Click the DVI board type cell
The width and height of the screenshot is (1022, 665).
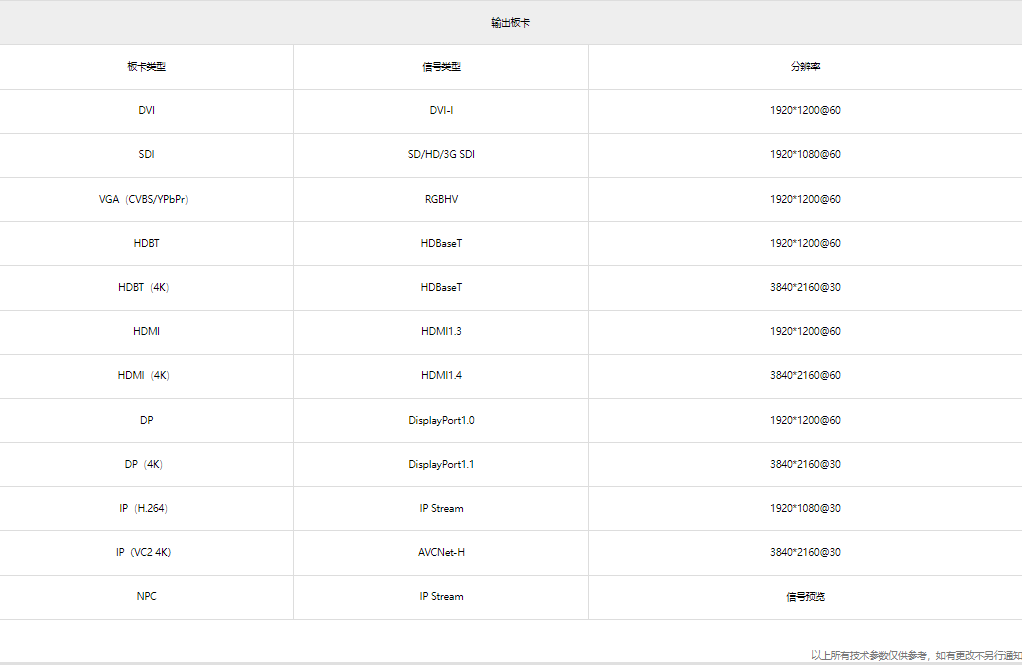point(147,110)
